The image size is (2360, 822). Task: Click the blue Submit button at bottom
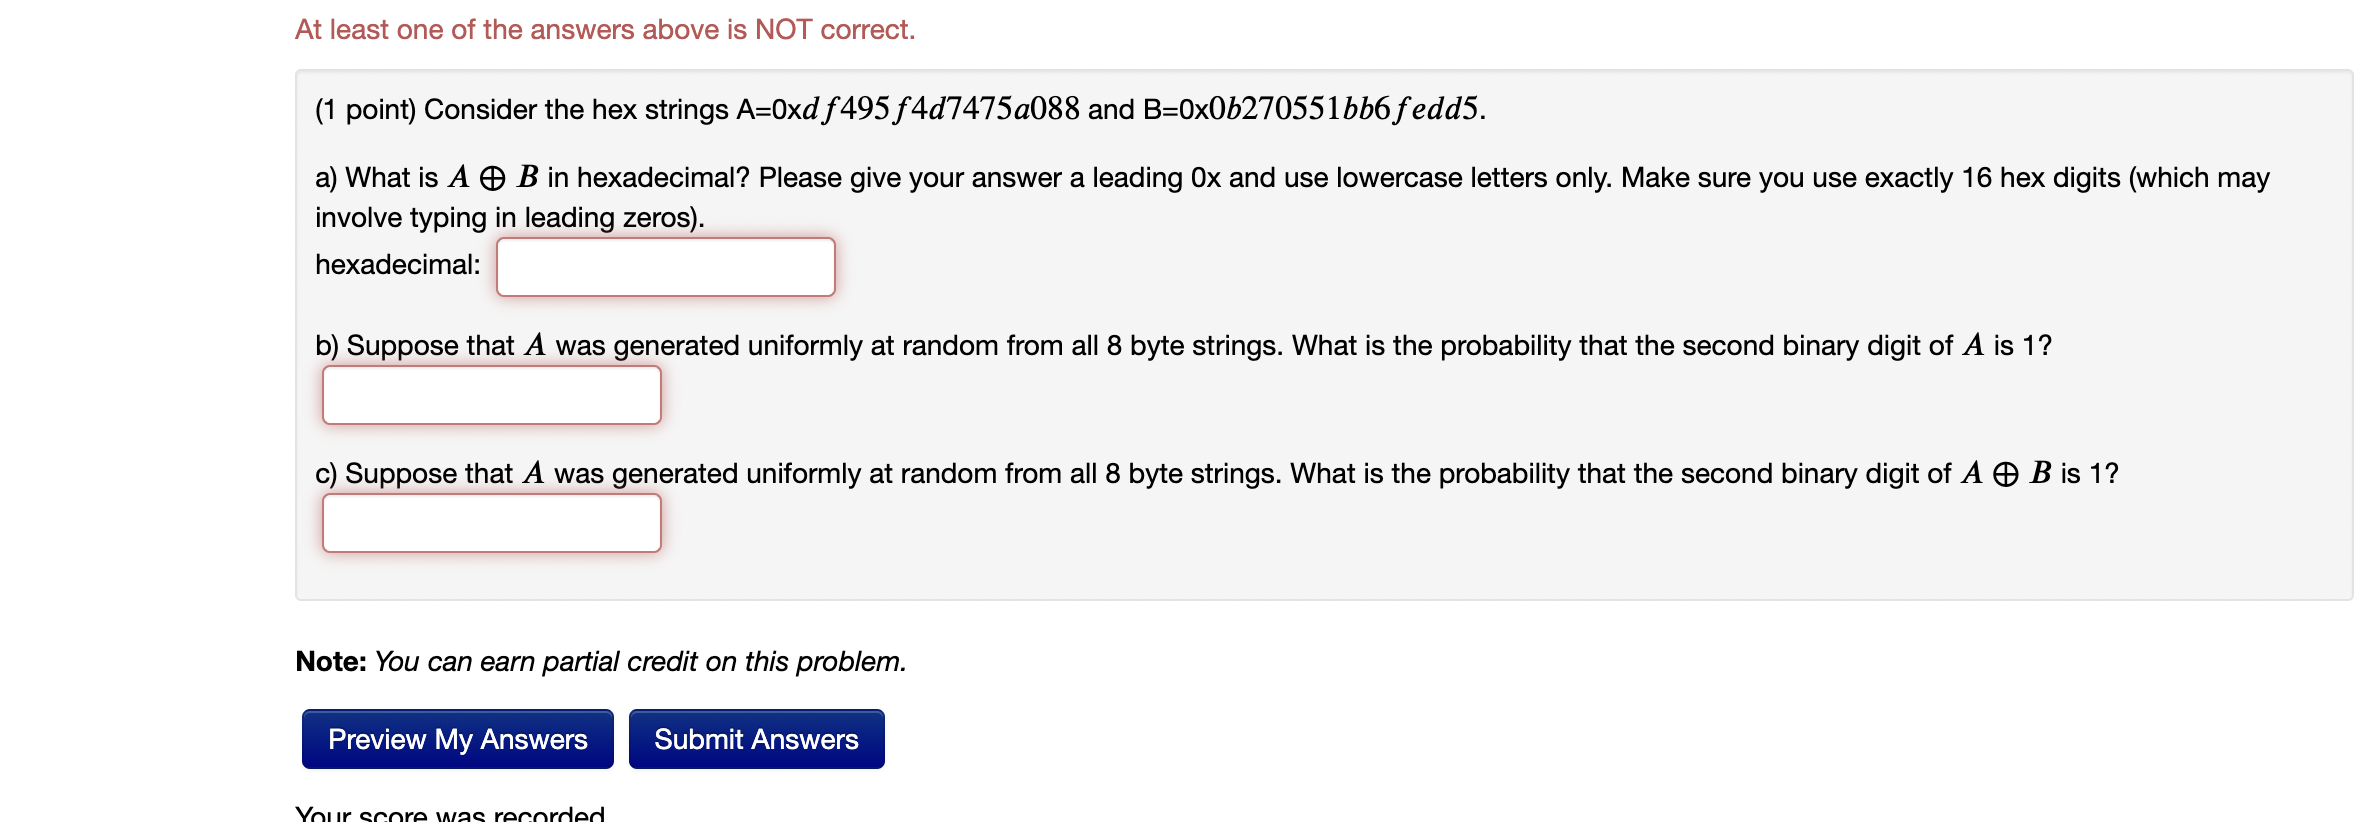756,739
